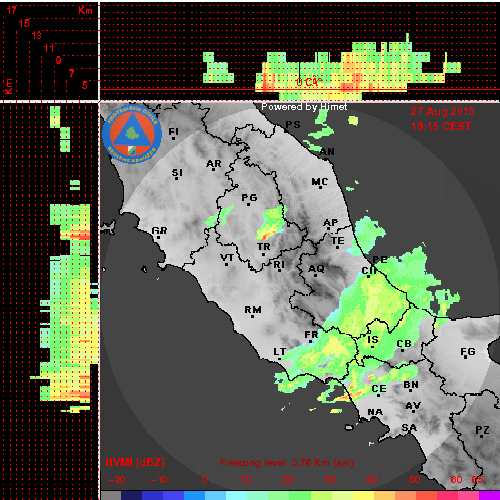Pick the magenta 65 dBZ color swatch
Screen dimensions: 500x500
(489, 495)
